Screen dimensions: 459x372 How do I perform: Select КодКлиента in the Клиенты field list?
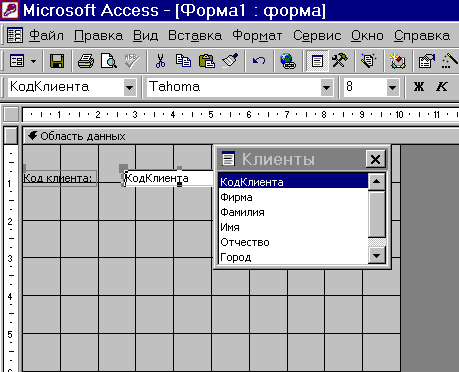click(293, 182)
